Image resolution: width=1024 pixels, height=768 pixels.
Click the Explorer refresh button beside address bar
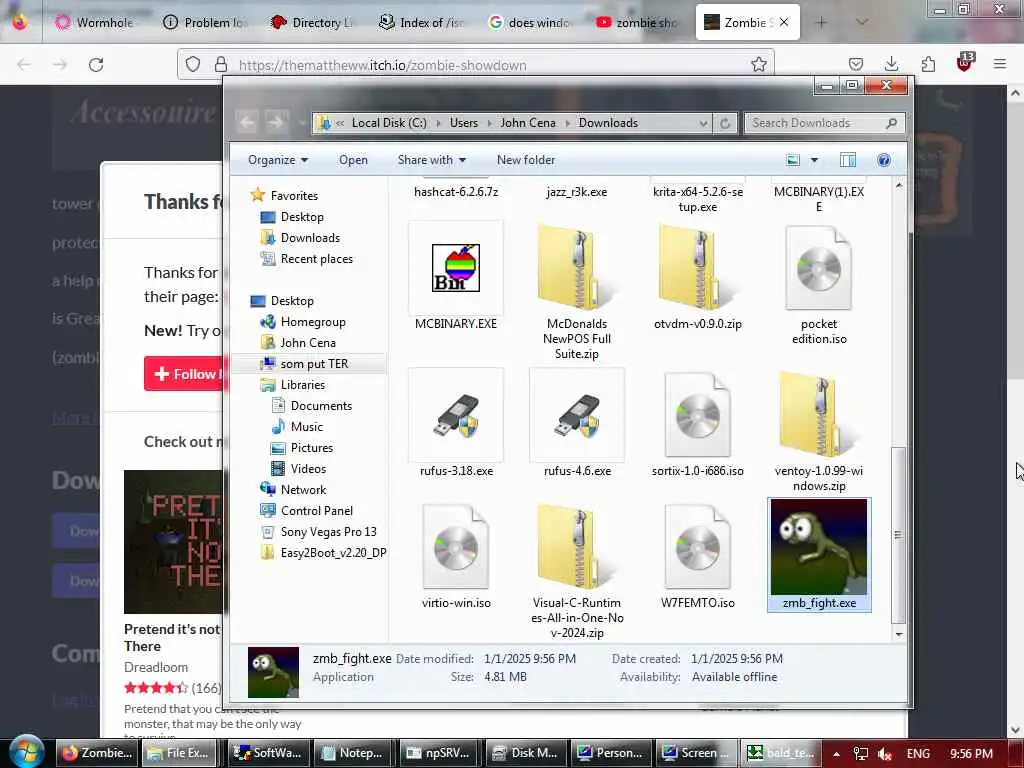[x=725, y=123]
